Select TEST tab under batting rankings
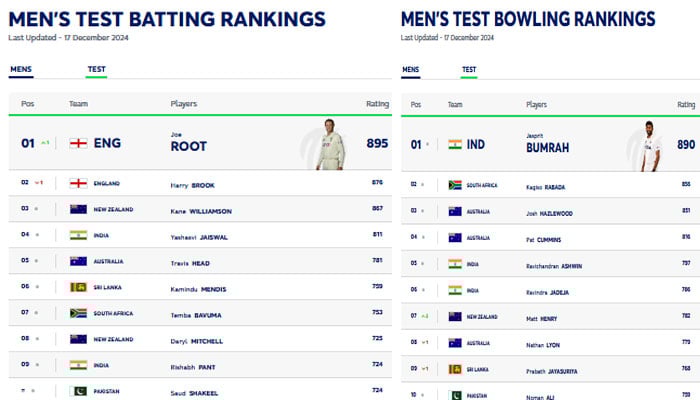 point(97,70)
